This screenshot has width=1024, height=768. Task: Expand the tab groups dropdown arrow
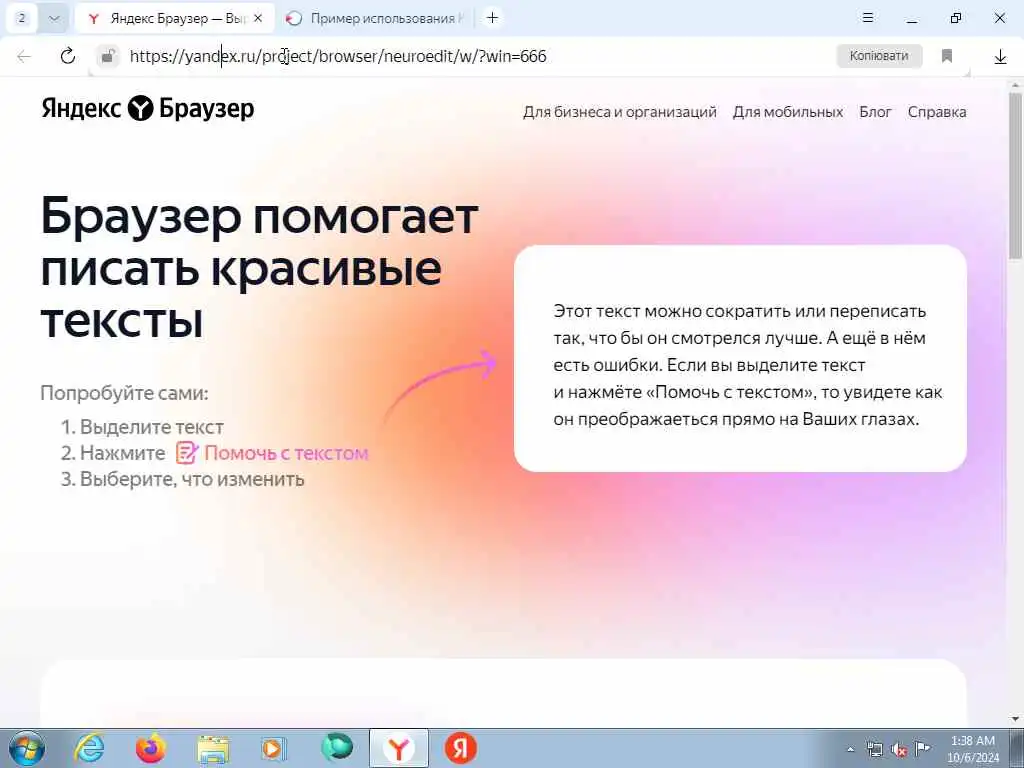(x=54, y=18)
